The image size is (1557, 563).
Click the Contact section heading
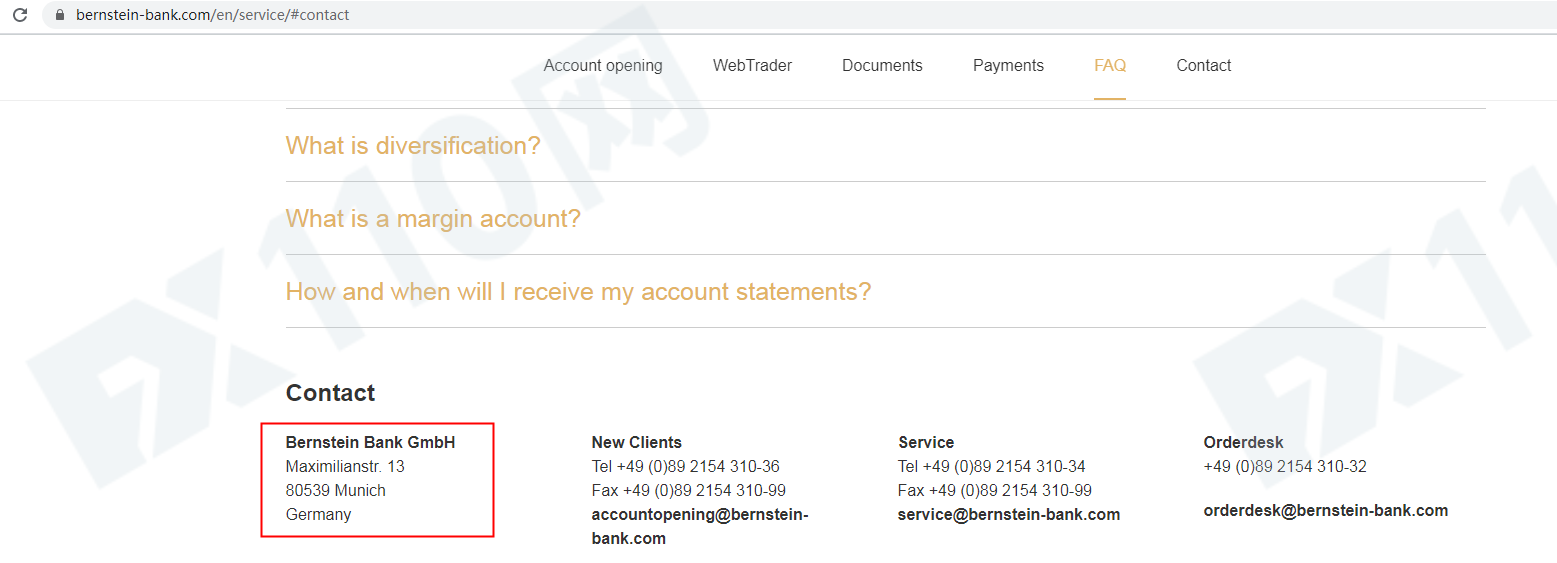pos(330,393)
